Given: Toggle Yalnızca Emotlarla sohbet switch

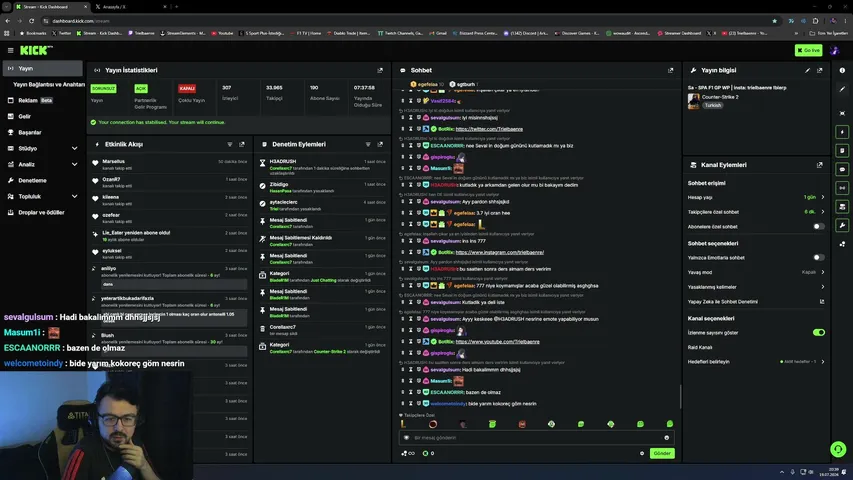Looking at the screenshot, I should point(819,257).
